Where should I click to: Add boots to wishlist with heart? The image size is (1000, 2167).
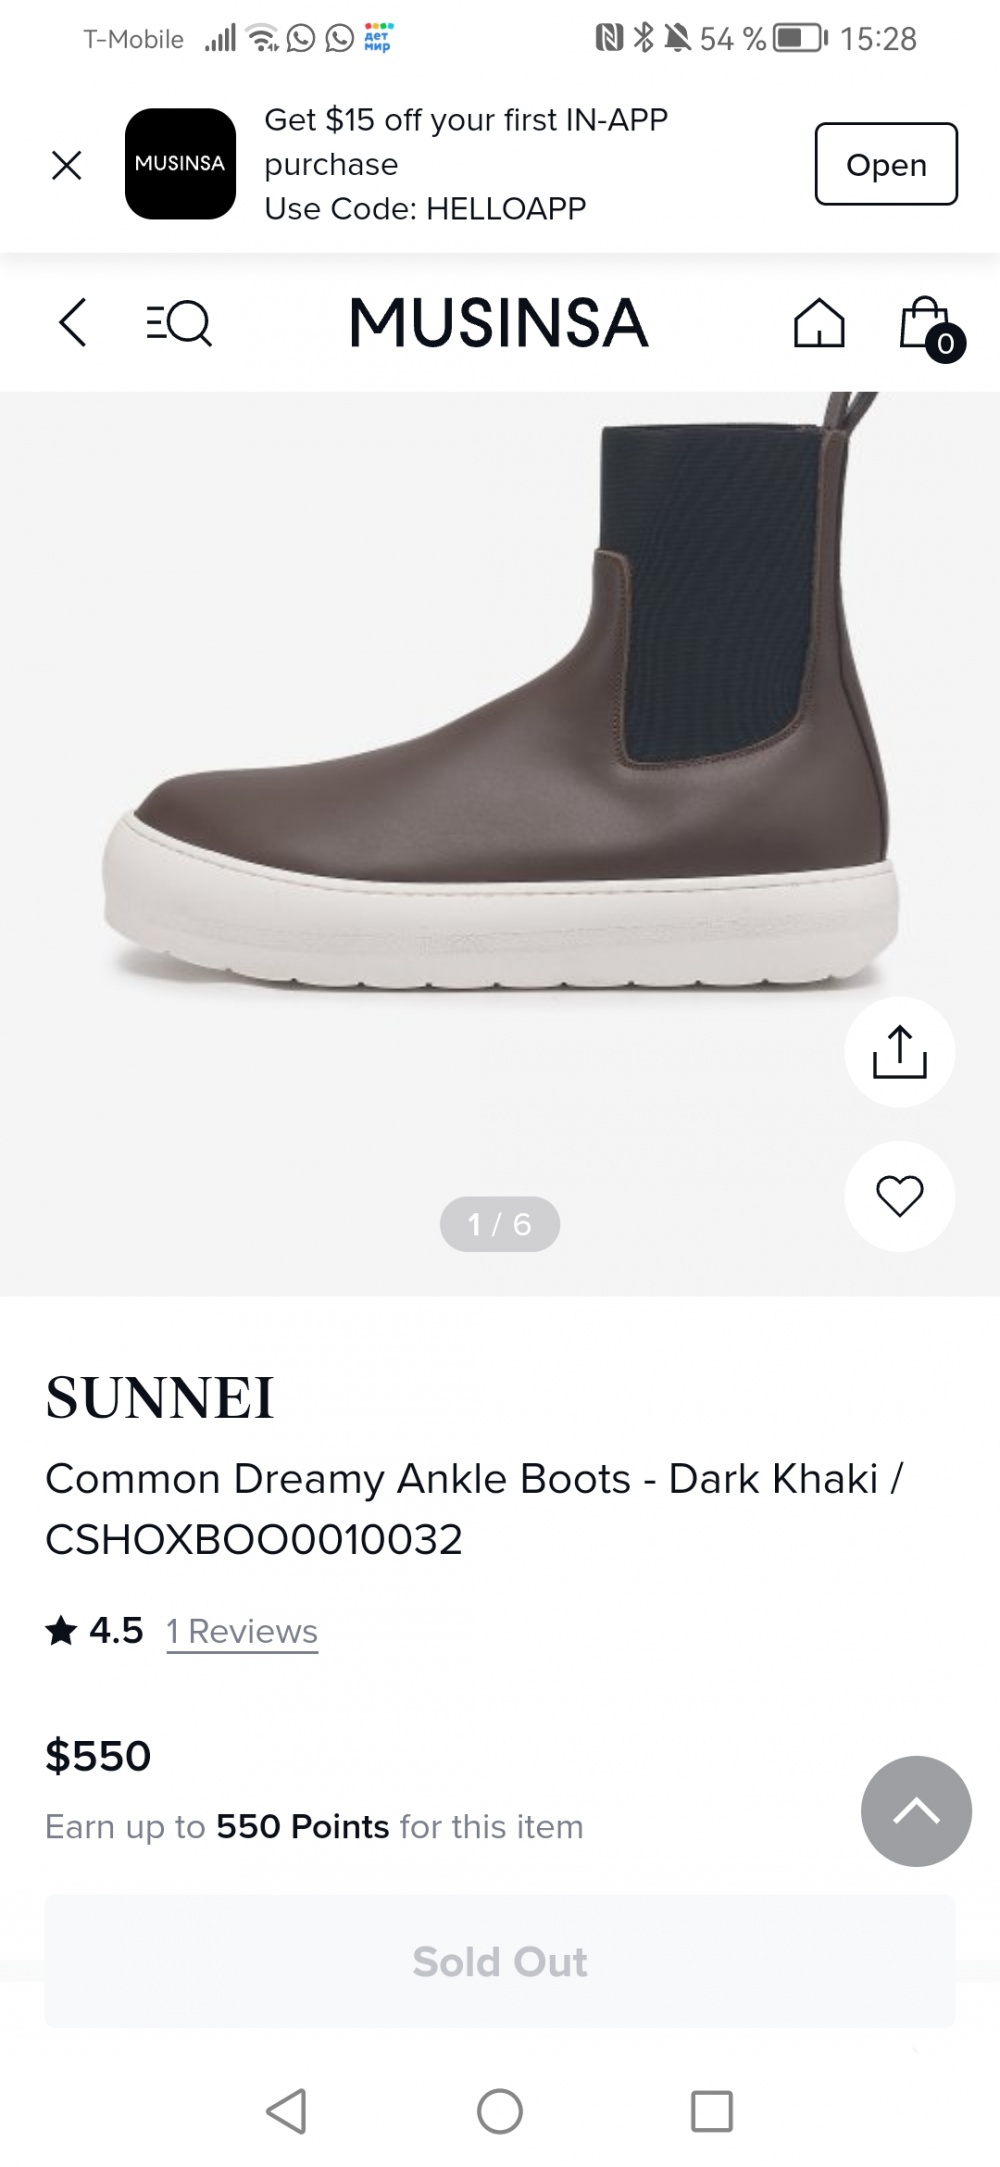(899, 1196)
